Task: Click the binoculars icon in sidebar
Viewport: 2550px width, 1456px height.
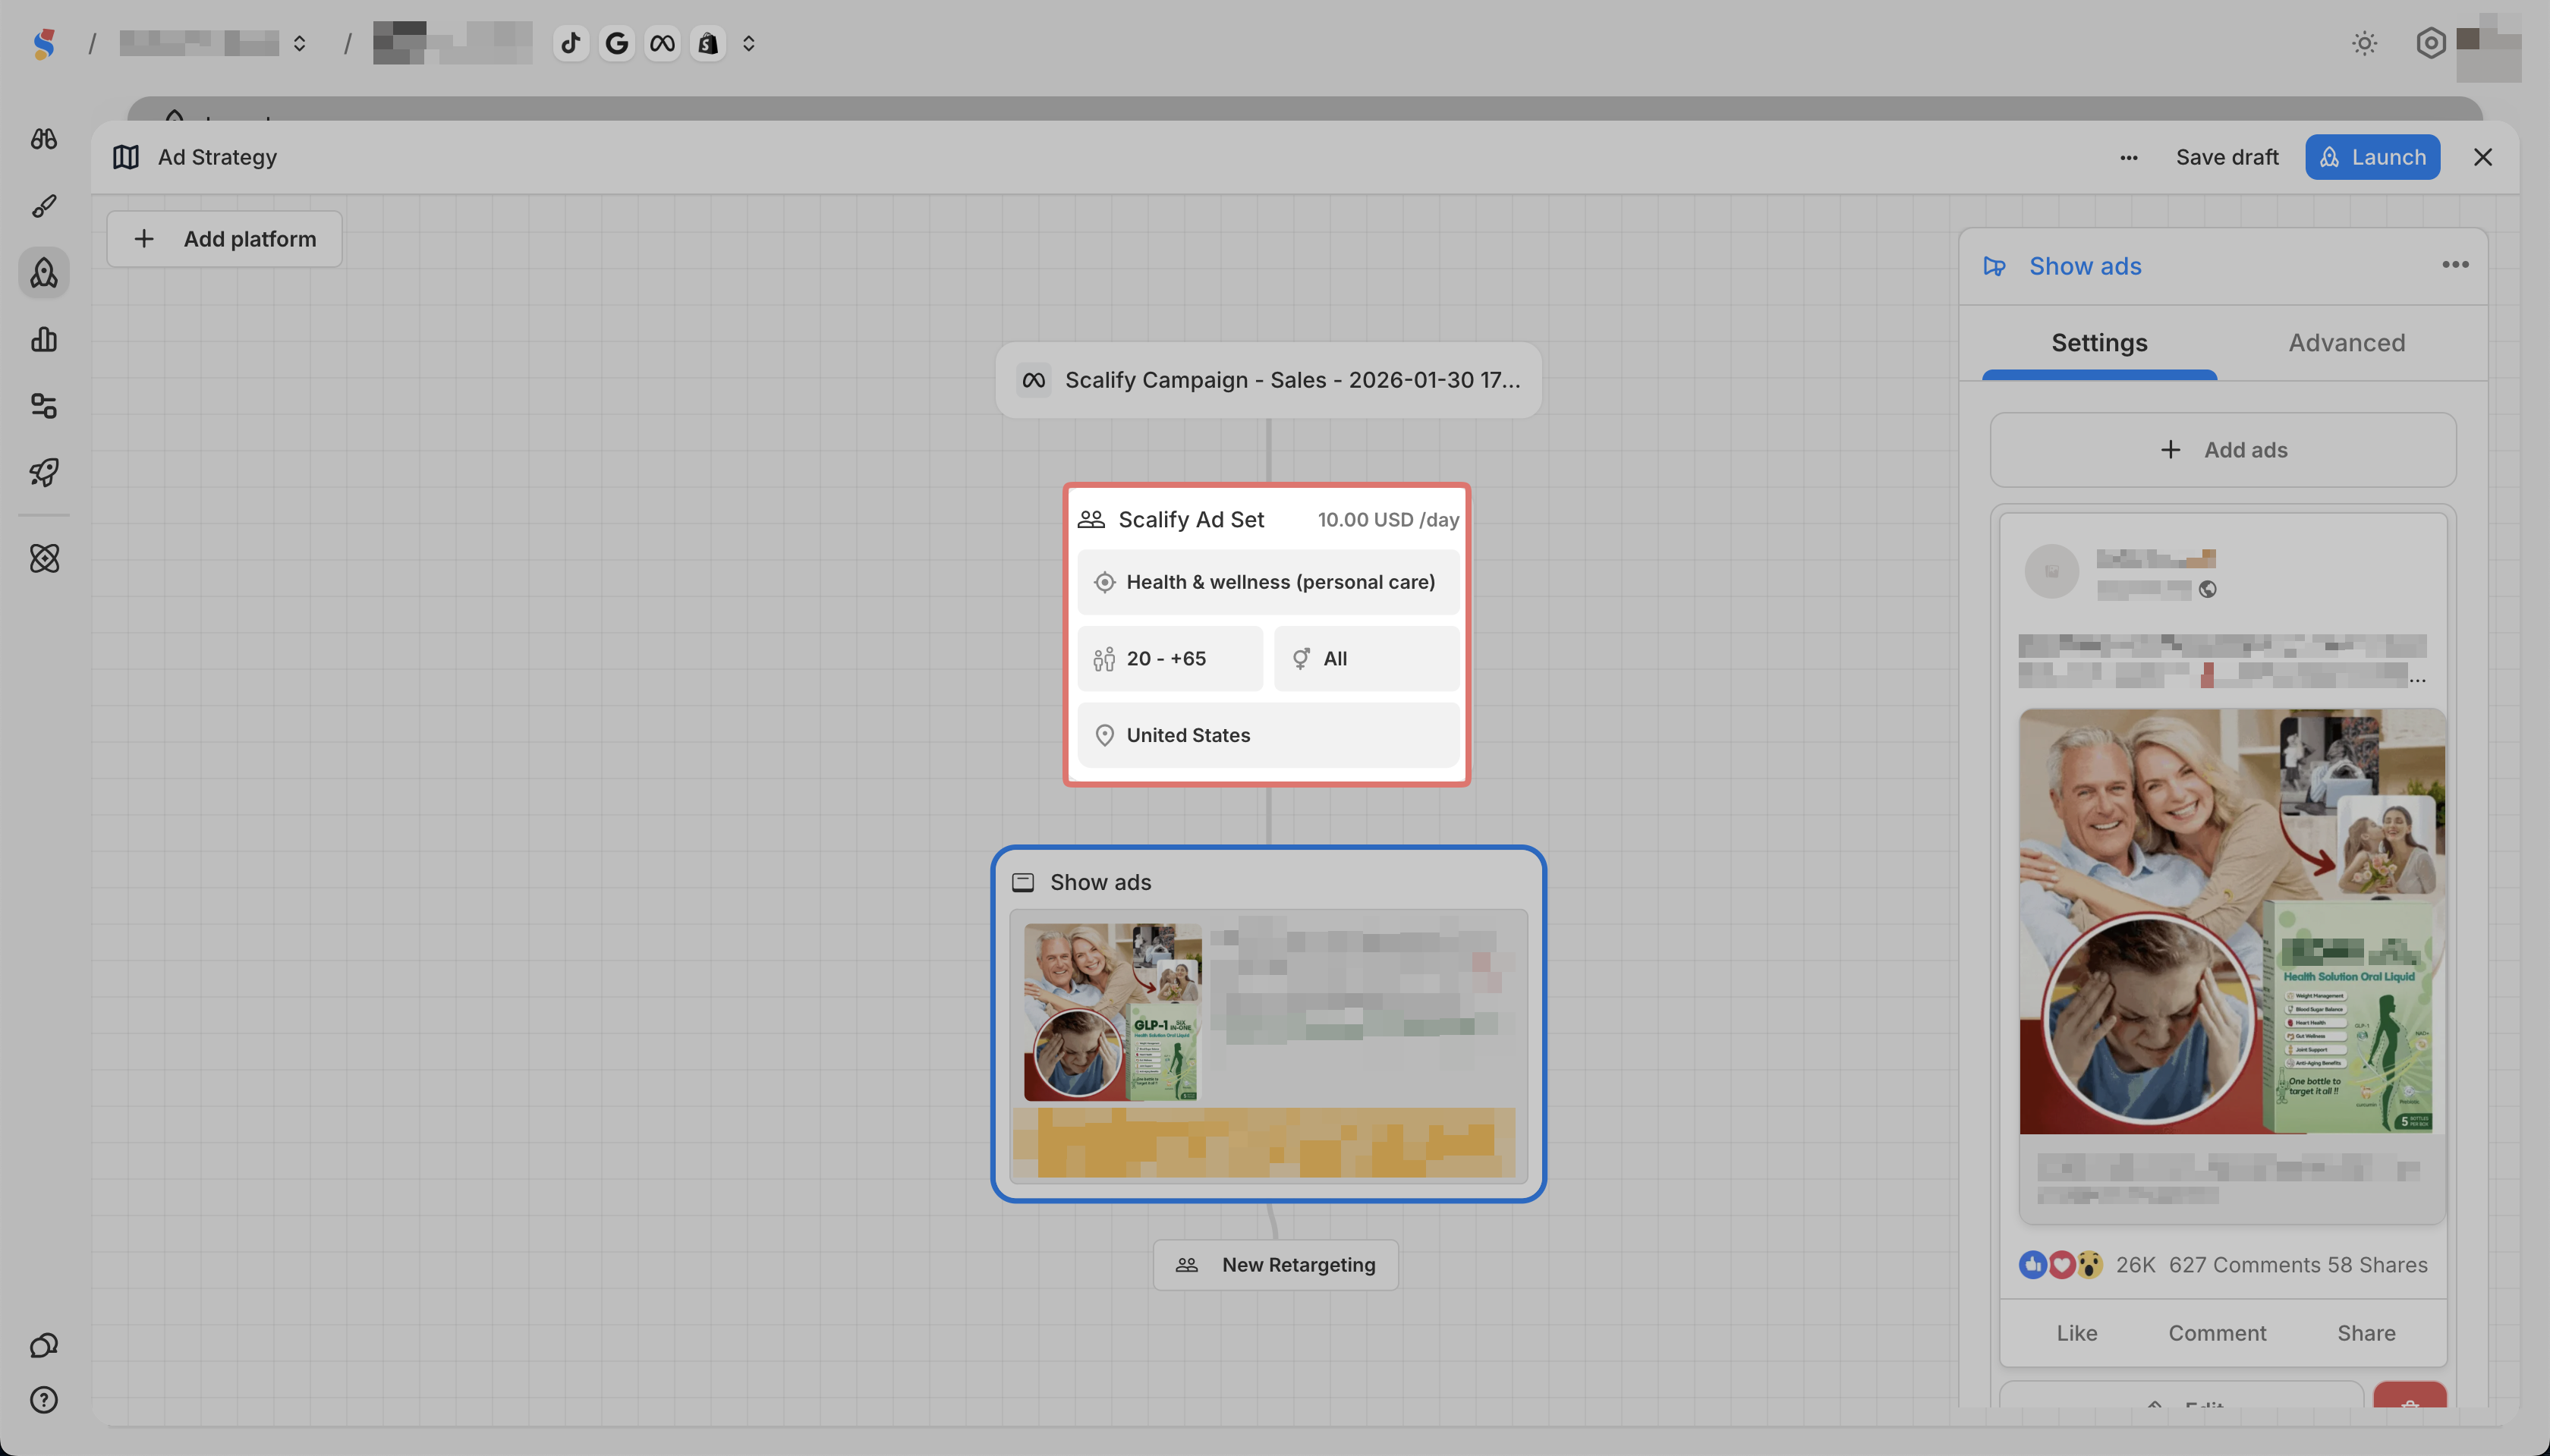Action: pyautogui.click(x=44, y=139)
